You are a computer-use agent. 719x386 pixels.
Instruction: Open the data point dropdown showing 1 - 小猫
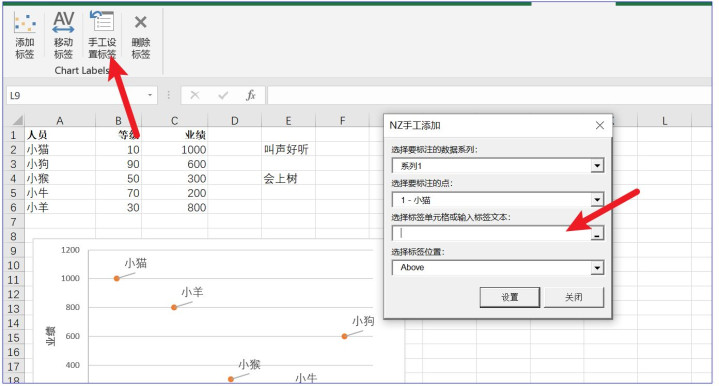pyautogui.click(x=597, y=199)
